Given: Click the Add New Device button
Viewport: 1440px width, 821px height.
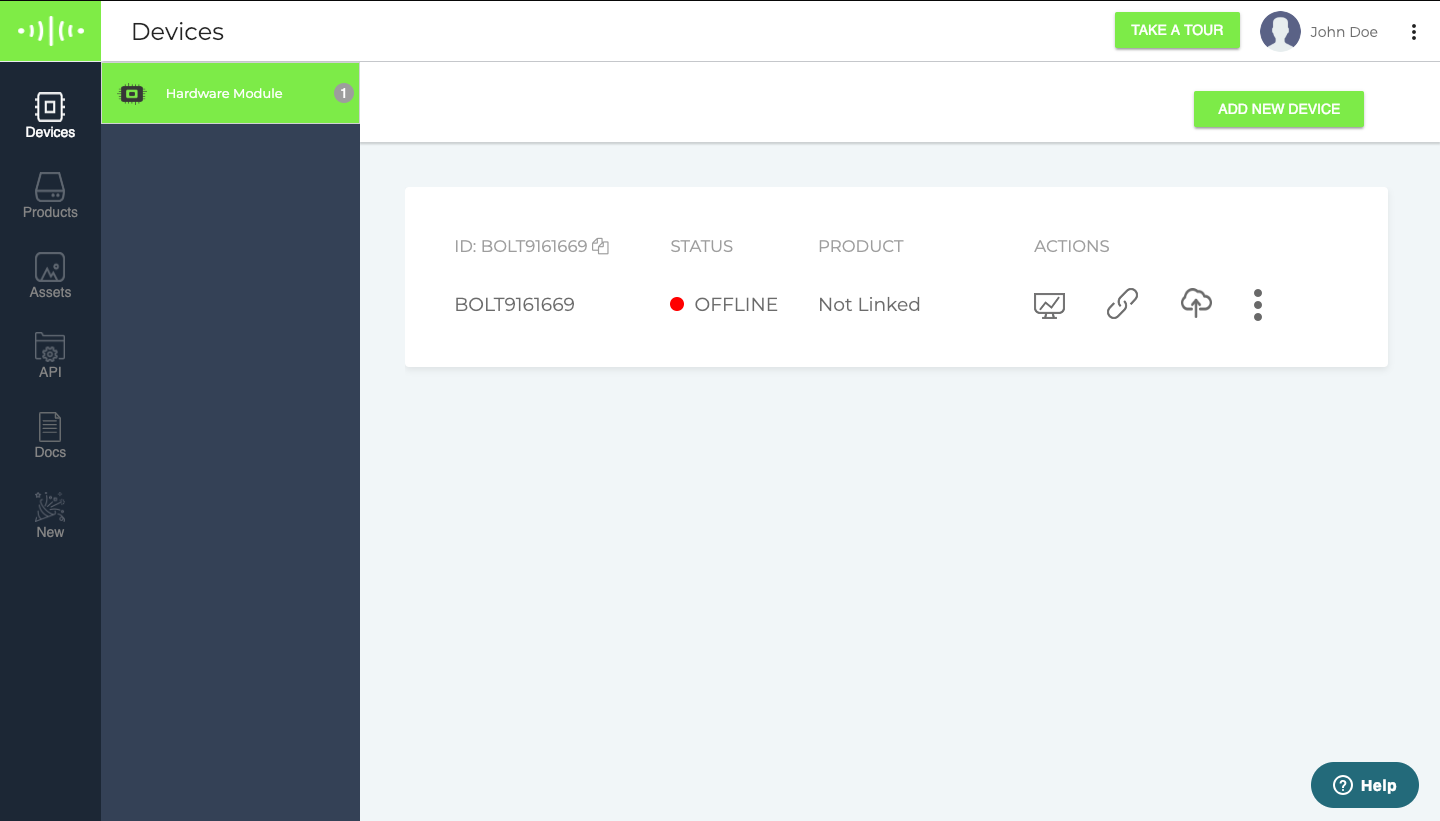Looking at the screenshot, I should tap(1279, 109).
